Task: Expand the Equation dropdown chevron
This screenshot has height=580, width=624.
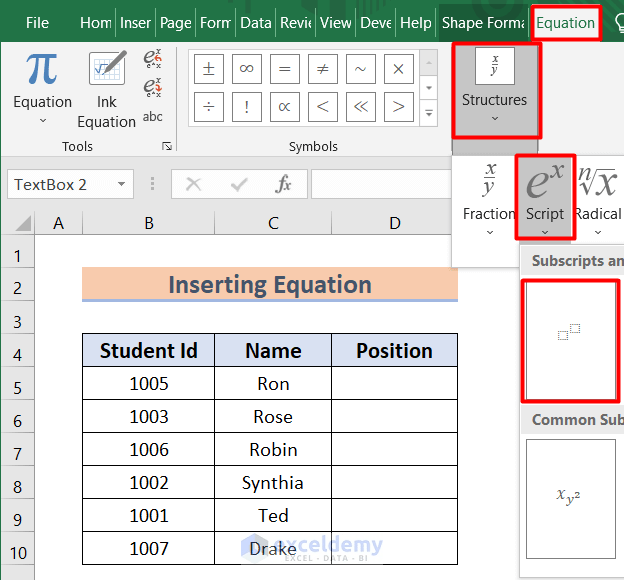Action: 43,120
